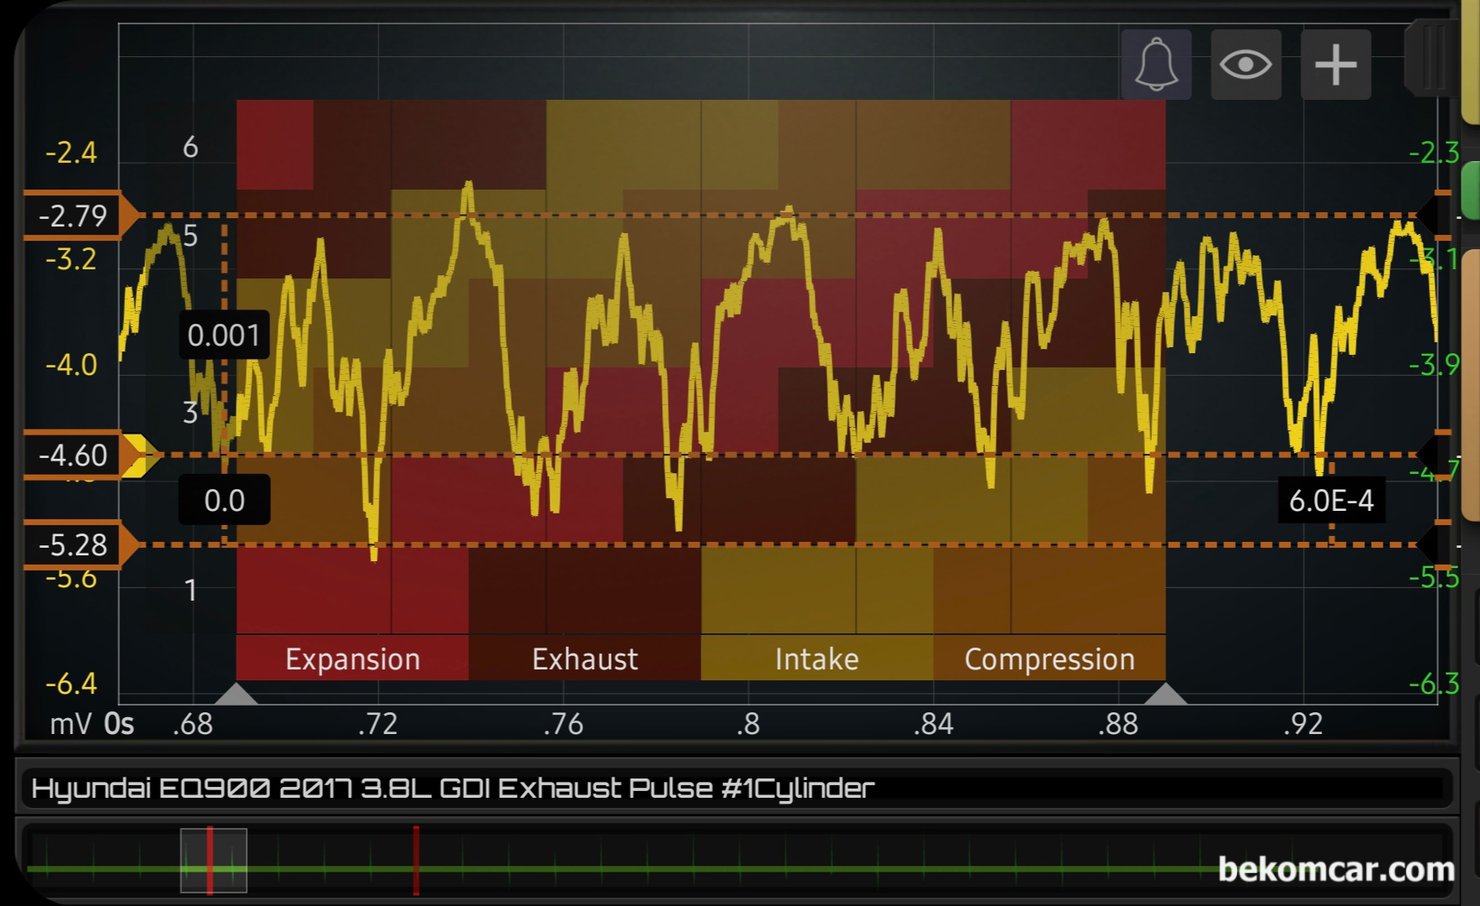Click the left phase ruler triangle marker
1480x906 pixels.
237,693
